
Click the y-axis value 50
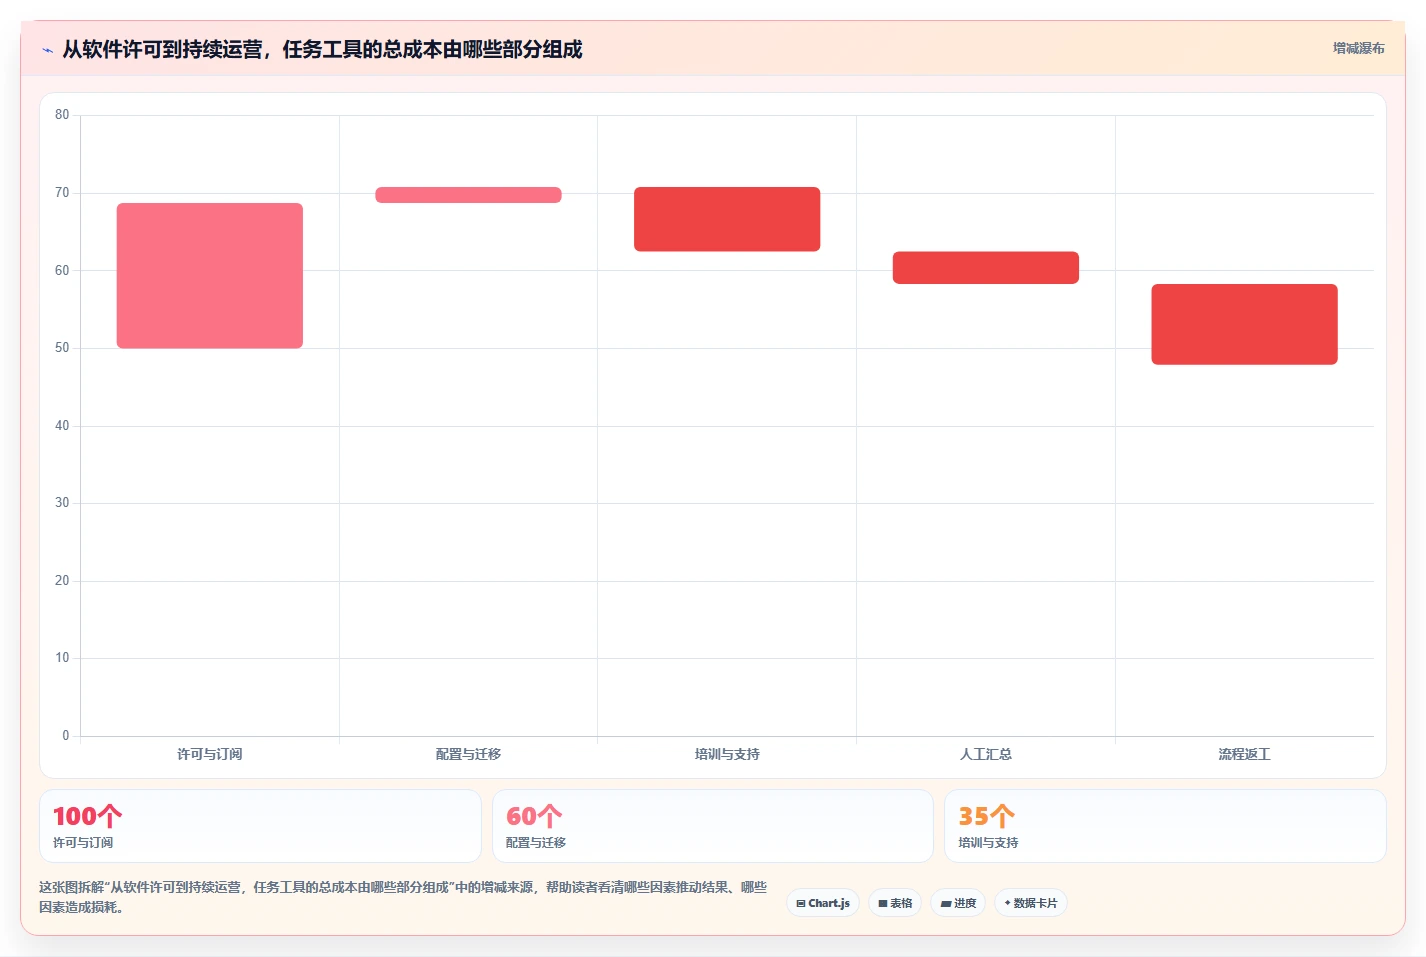62,348
